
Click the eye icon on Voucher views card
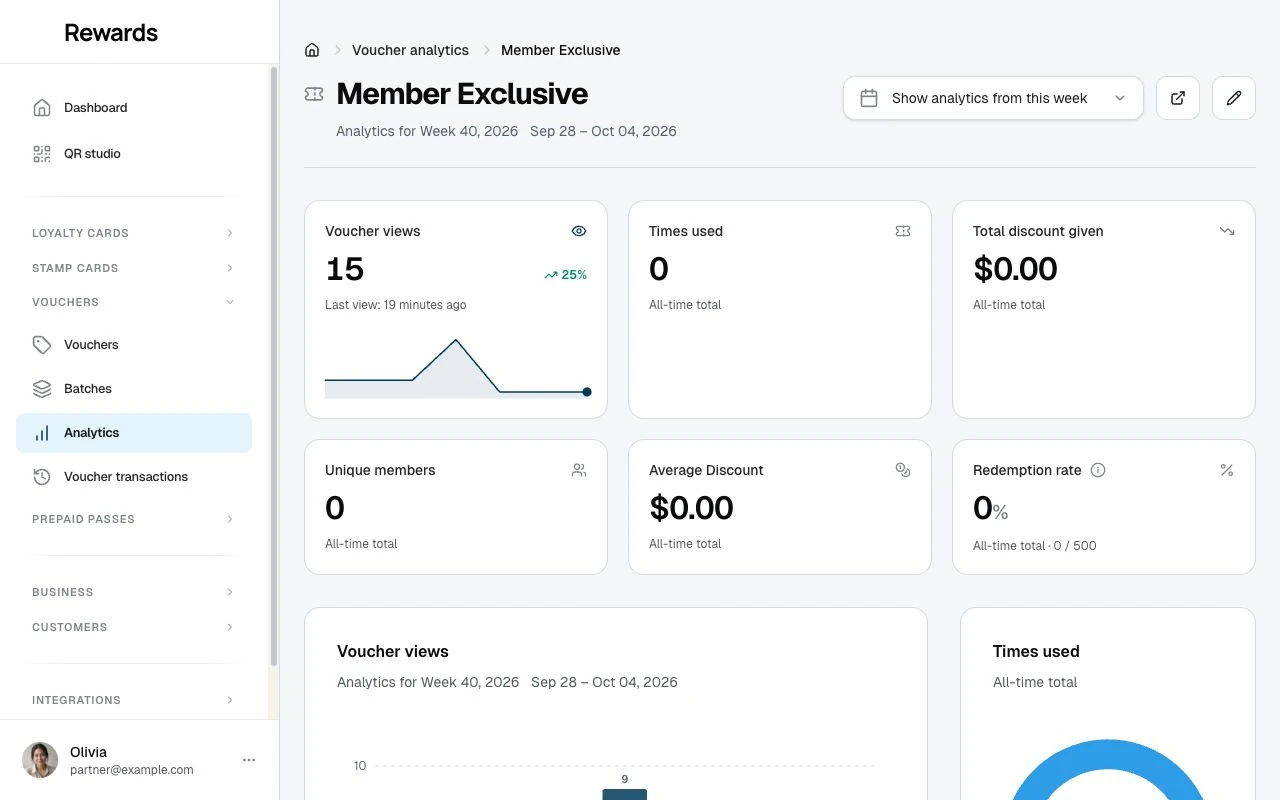(579, 231)
